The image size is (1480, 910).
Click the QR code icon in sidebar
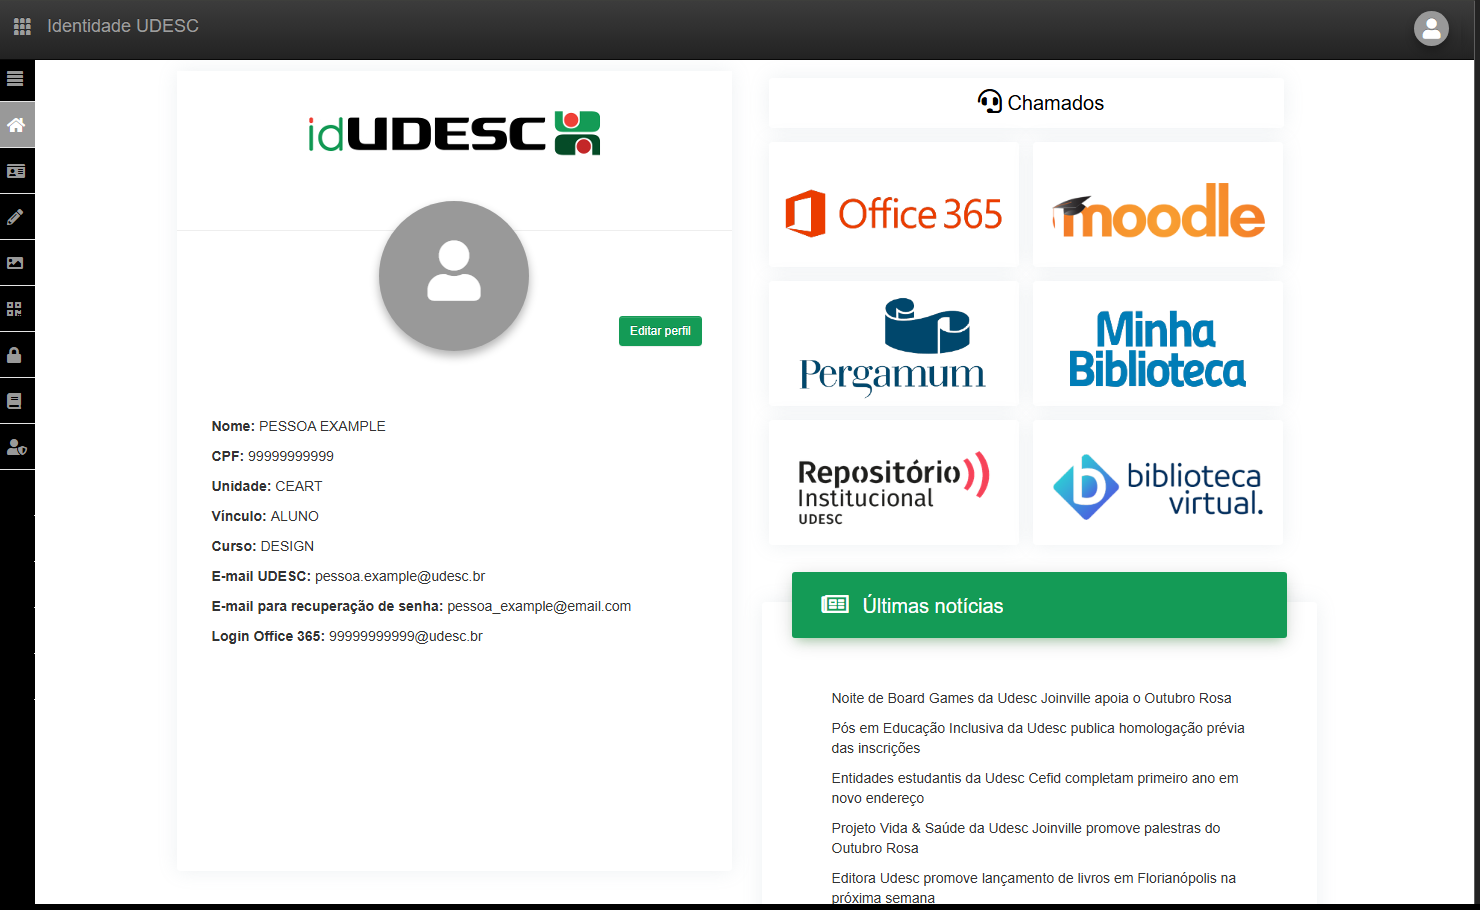(x=15, y=309)
